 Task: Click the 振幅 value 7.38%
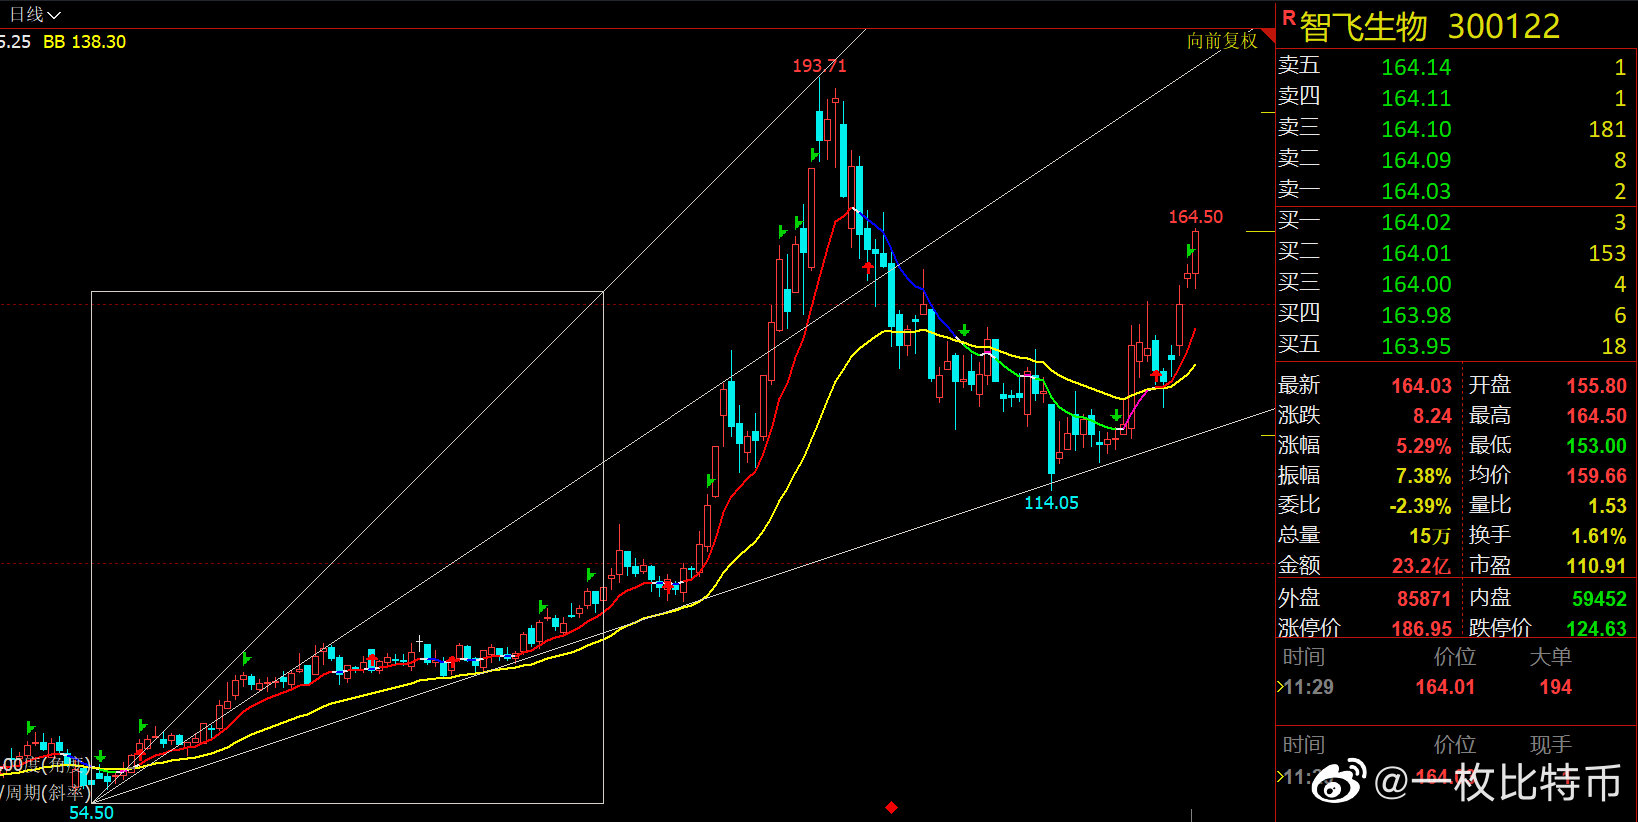coord(1424,476)
